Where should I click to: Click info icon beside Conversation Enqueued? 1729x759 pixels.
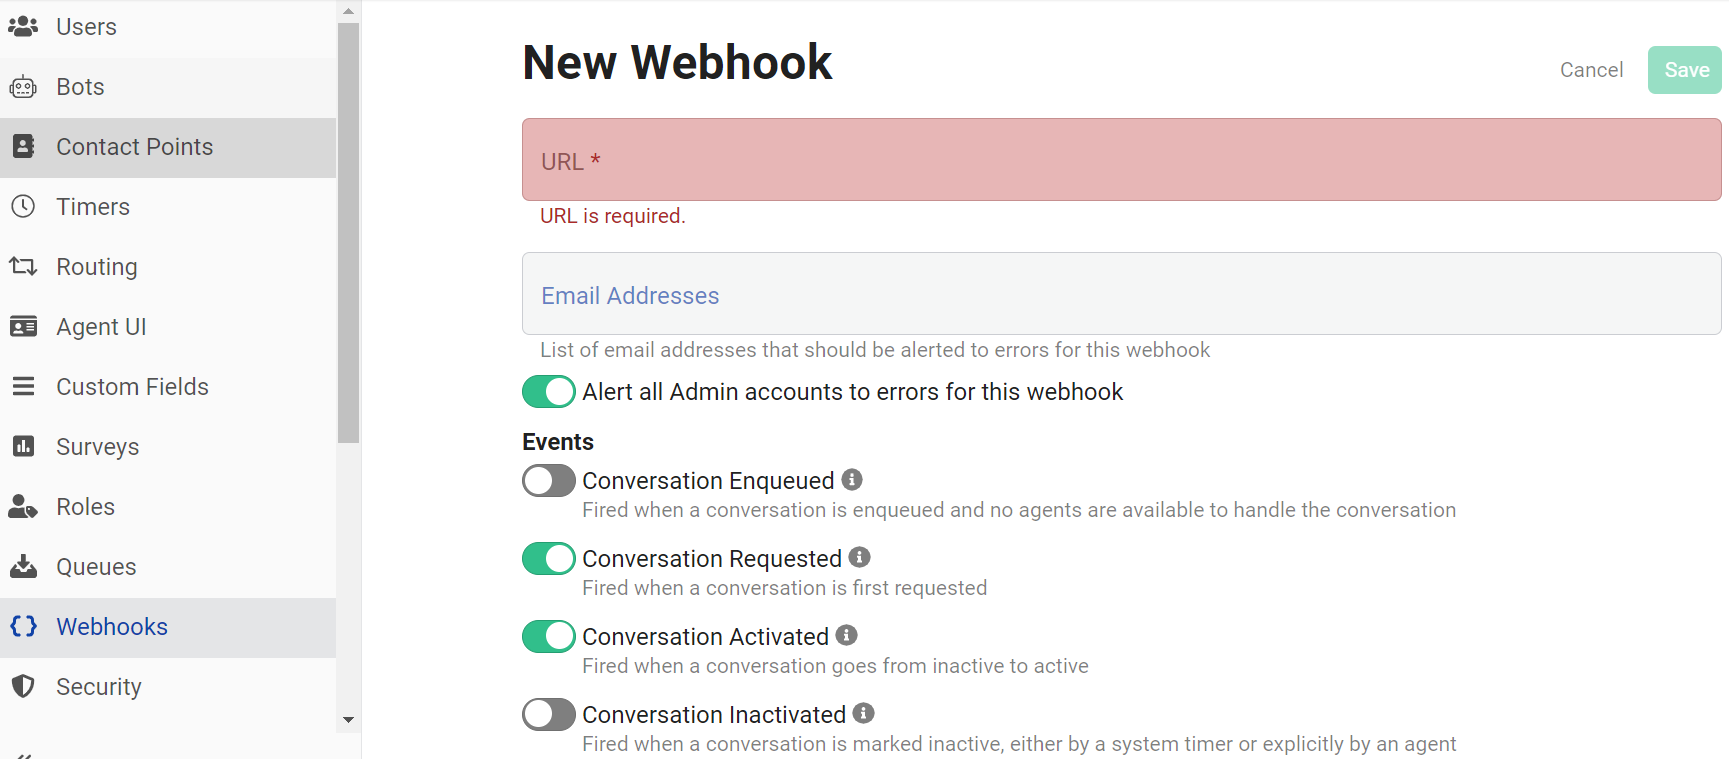852,480
